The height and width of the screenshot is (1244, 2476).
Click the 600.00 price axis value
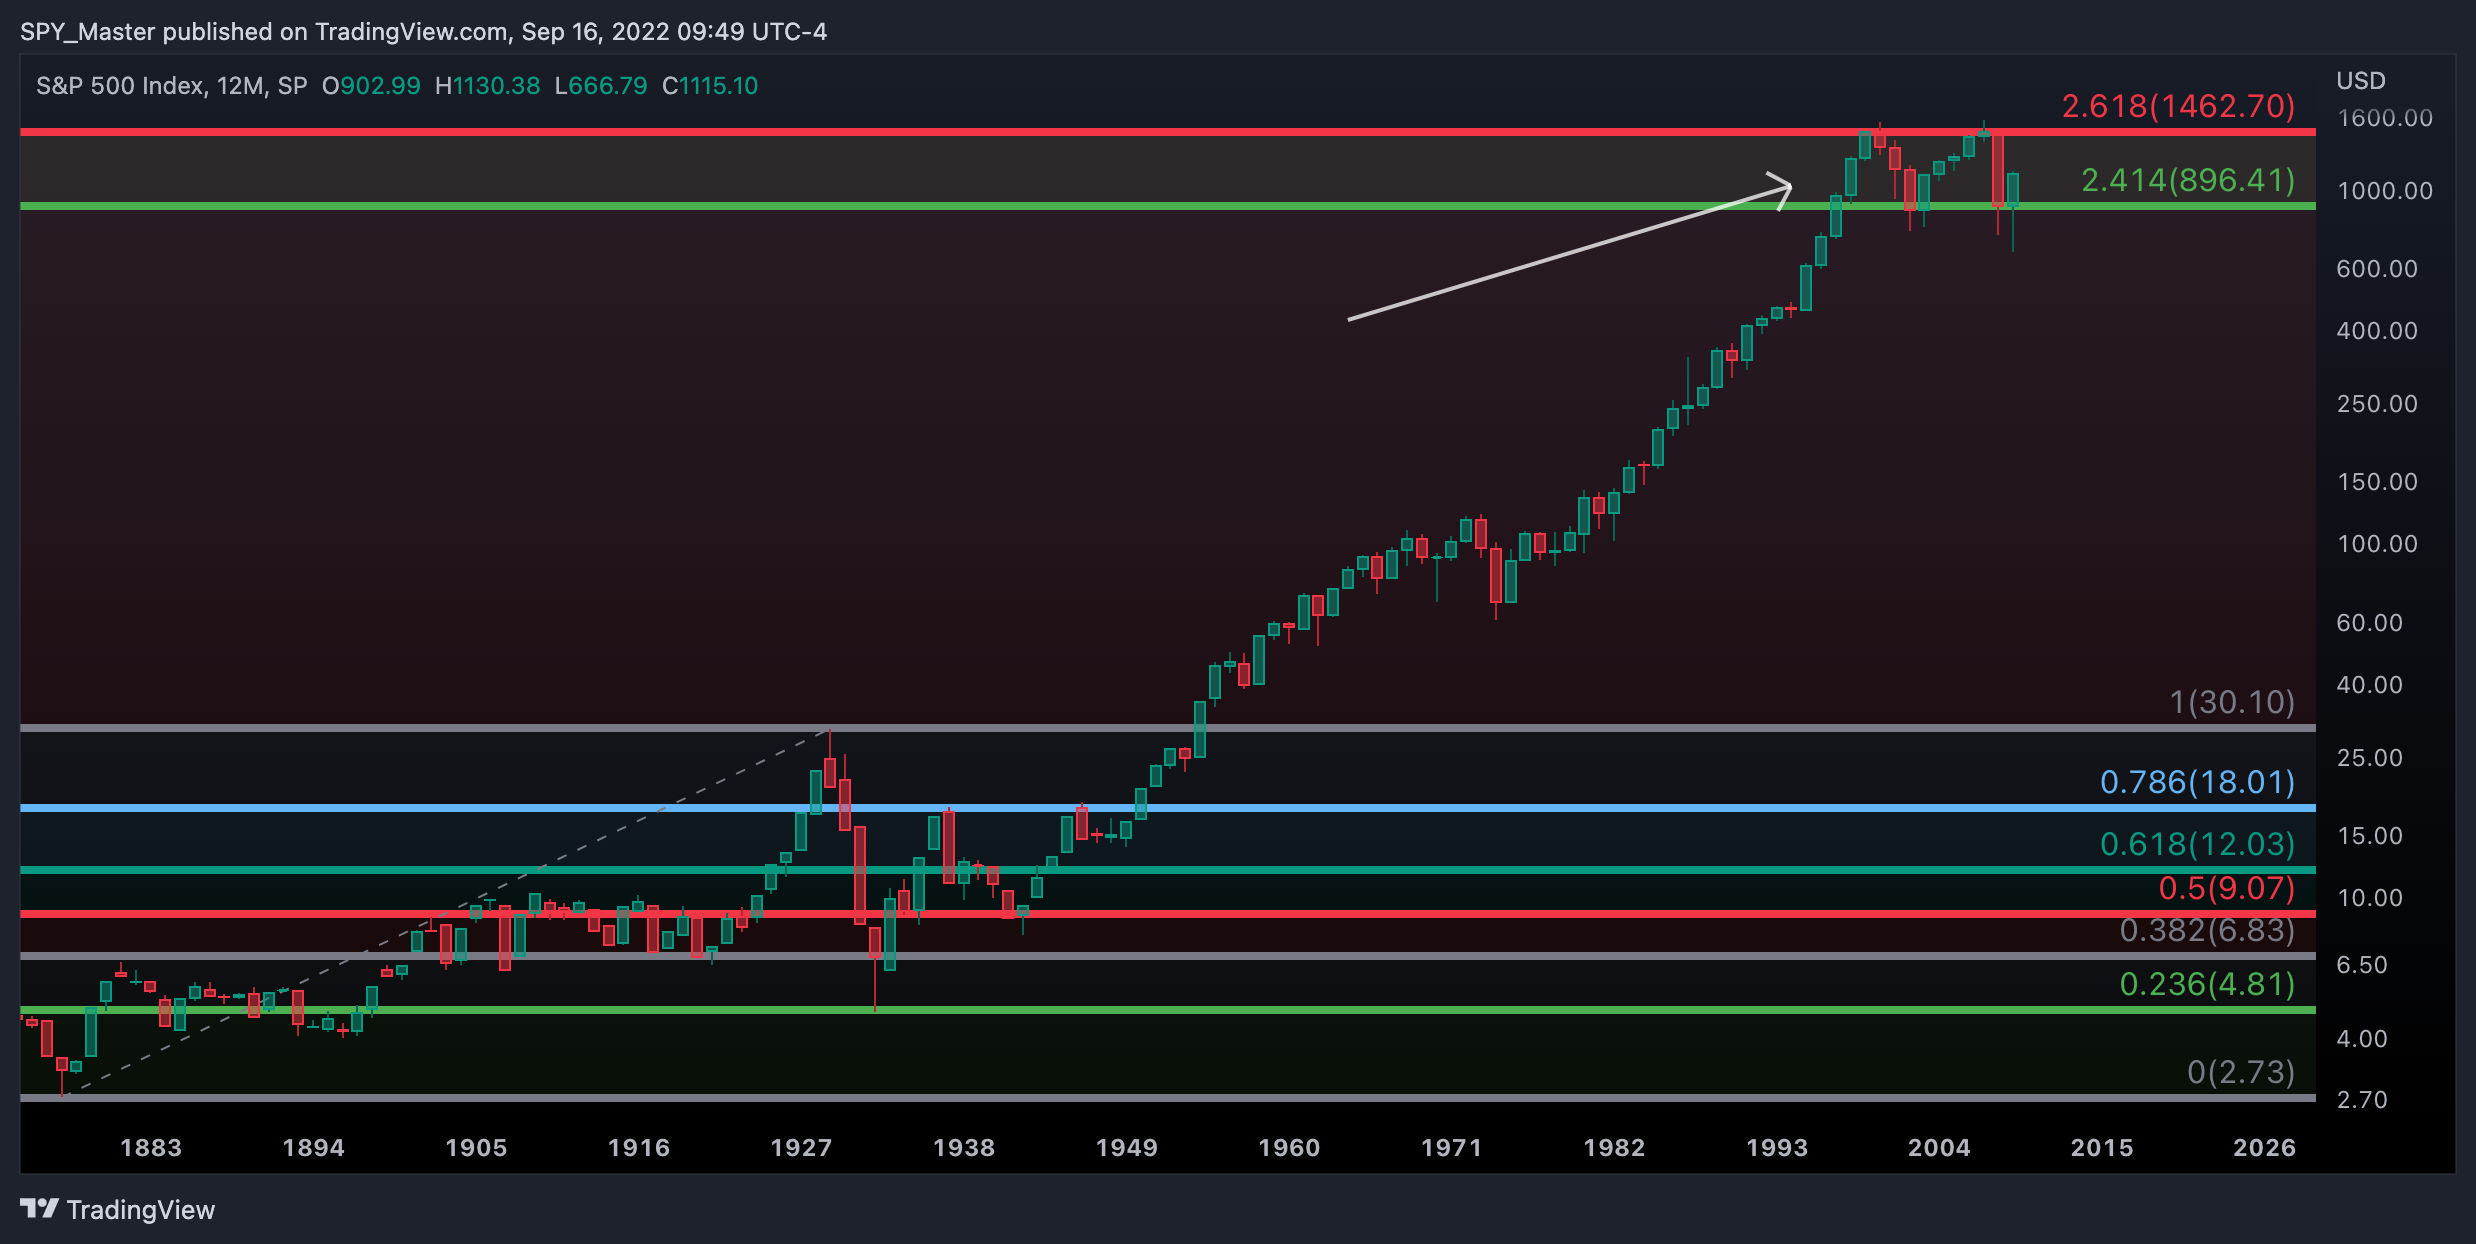coord(2377,269)
